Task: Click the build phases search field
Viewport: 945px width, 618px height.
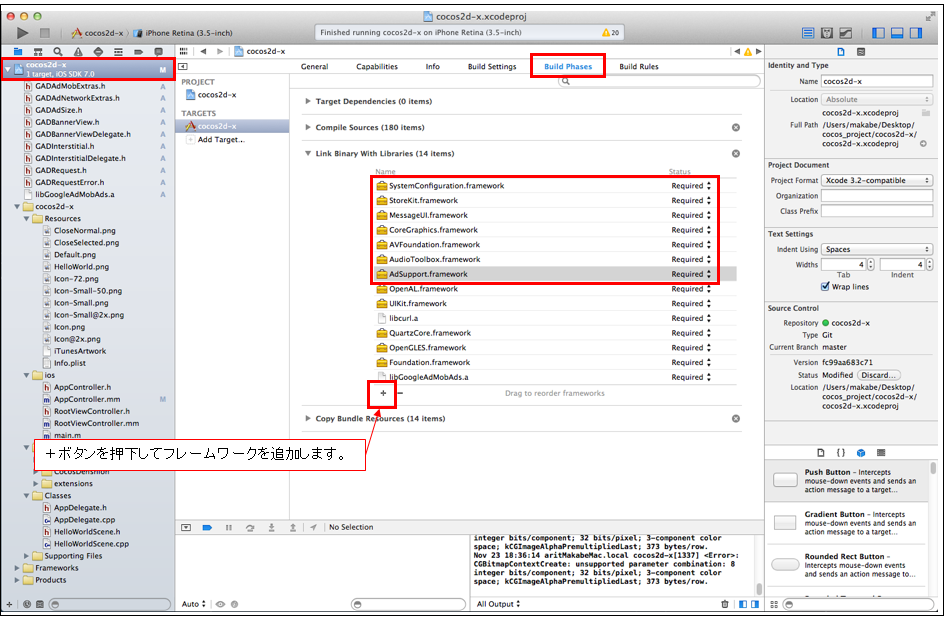Action: (659, 81)
